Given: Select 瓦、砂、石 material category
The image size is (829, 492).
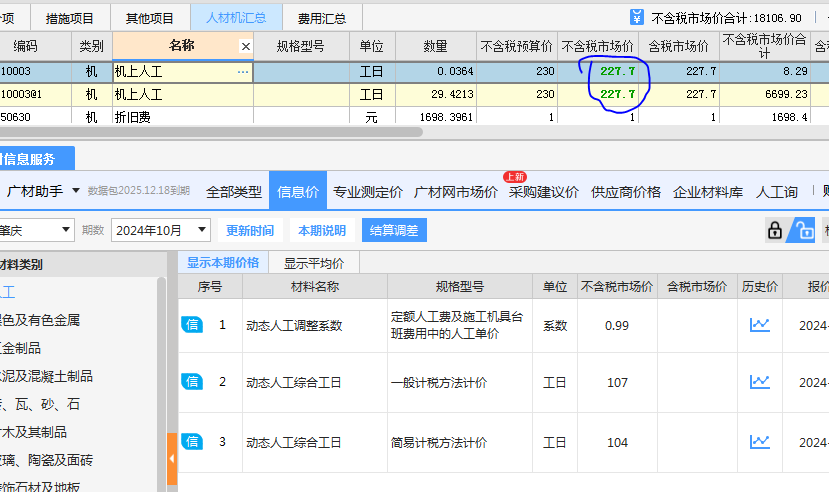Looking at the screenshot, I should pos(40,404).
